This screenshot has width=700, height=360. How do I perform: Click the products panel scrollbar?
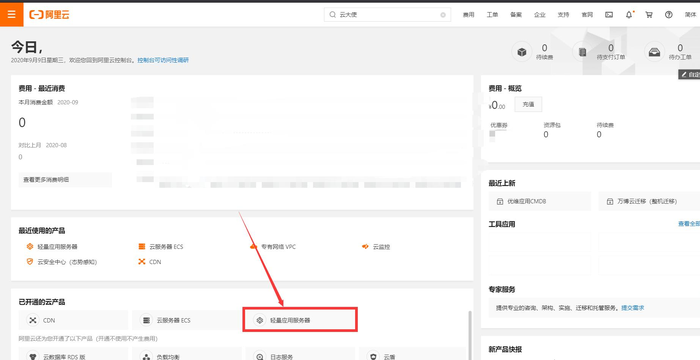click(469, 335)
